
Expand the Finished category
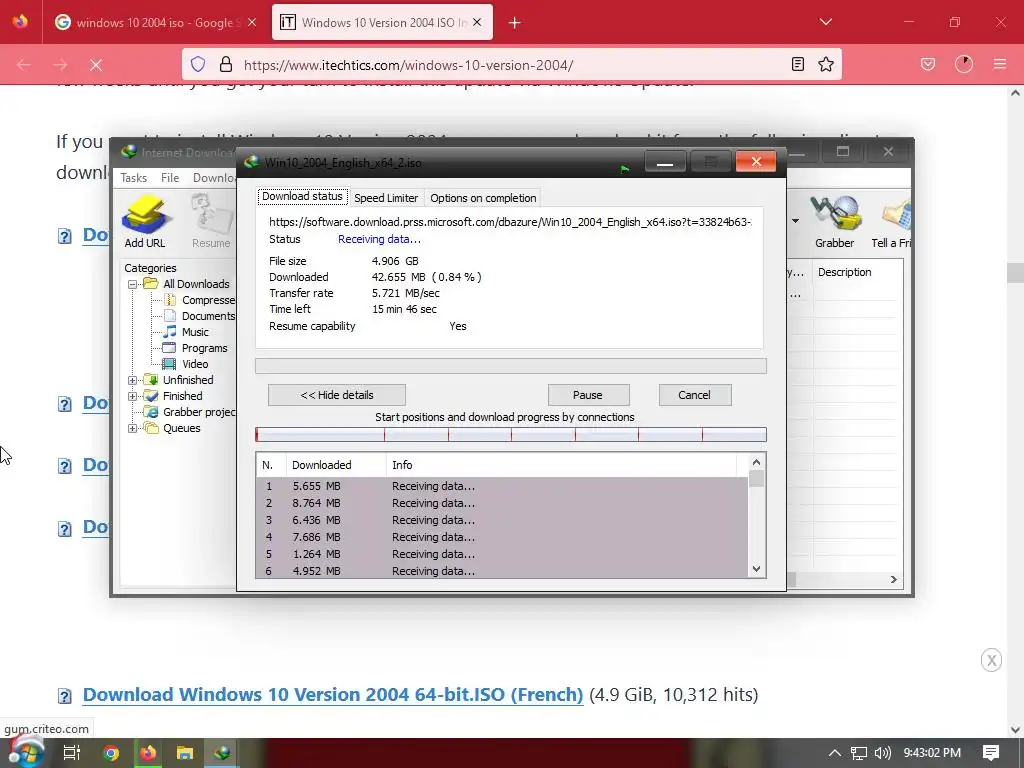[133, 396]
